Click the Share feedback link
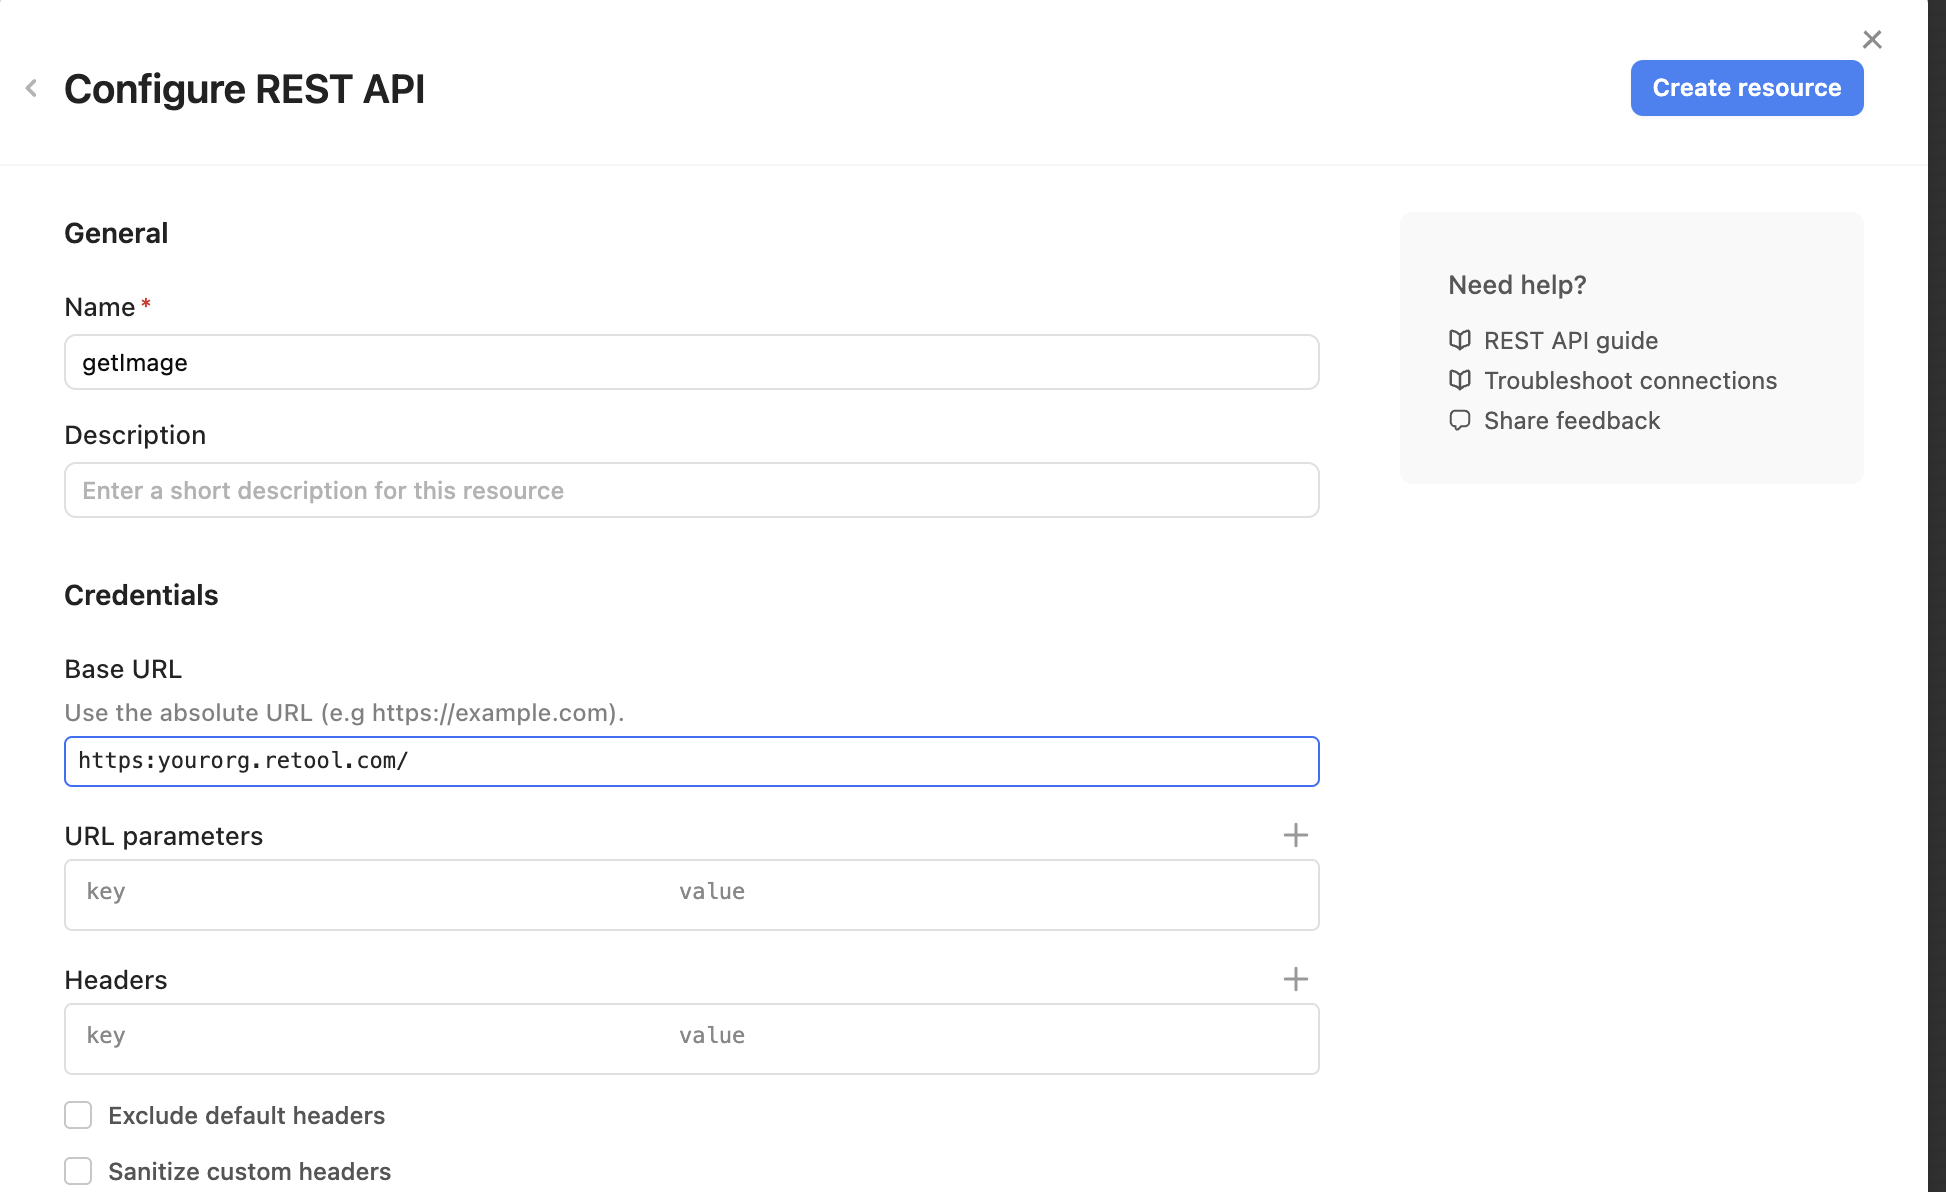The height and width of the screenshot is (1192, 1946). click(x=1571, y=421)
